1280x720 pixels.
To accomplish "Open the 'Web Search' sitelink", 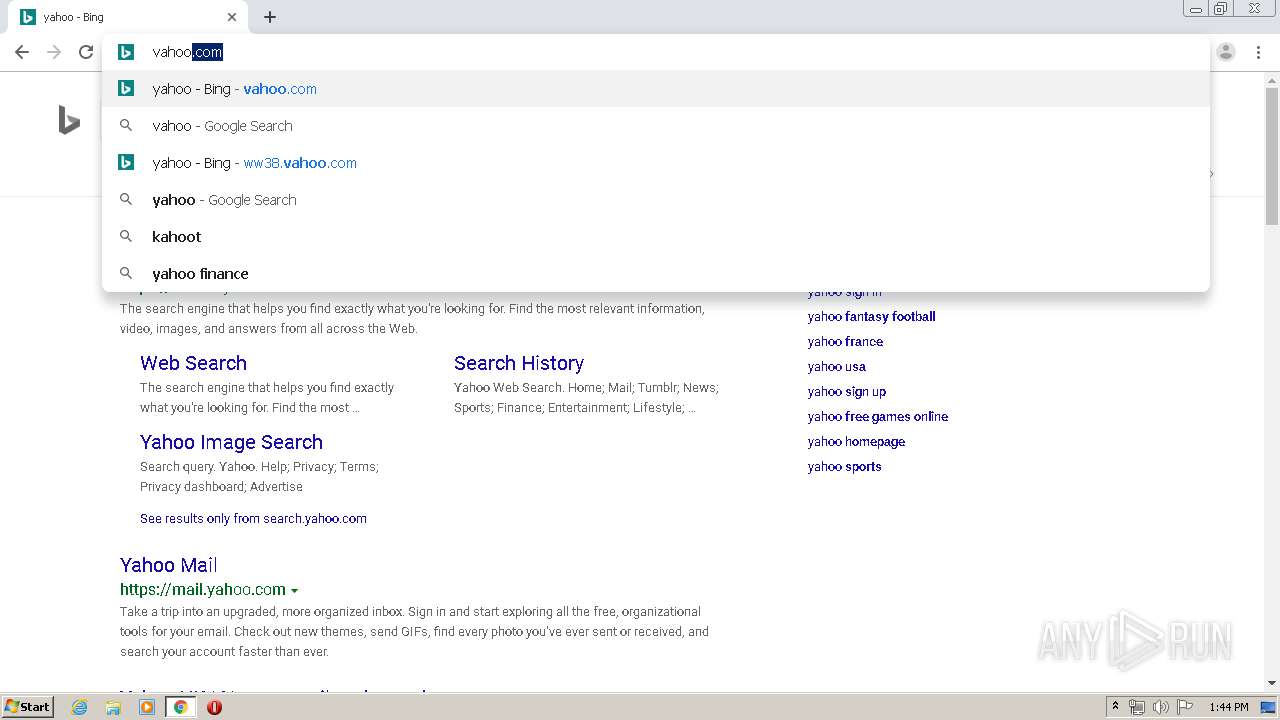I will pyautogui.click(x=193, y=363).
